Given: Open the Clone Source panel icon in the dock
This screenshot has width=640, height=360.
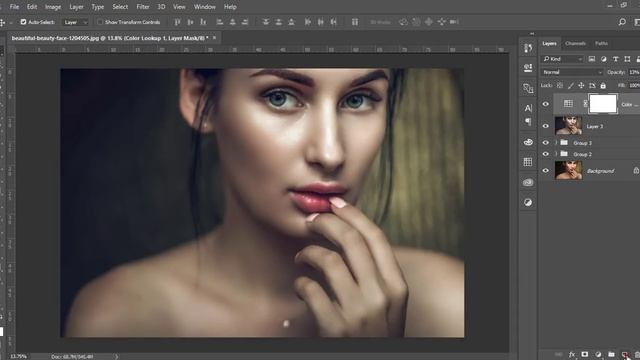Looking at the screenshot, I should [528, 88].
